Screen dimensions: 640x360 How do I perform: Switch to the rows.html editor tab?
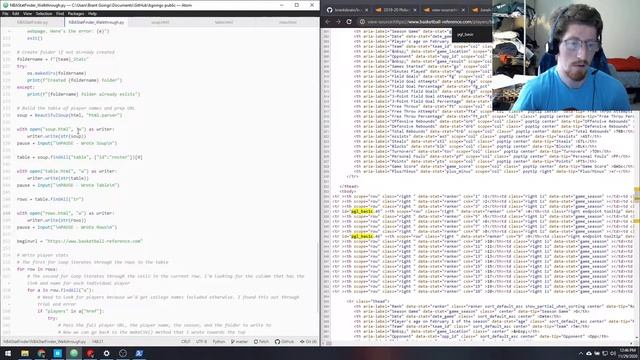tap(288, 22)
